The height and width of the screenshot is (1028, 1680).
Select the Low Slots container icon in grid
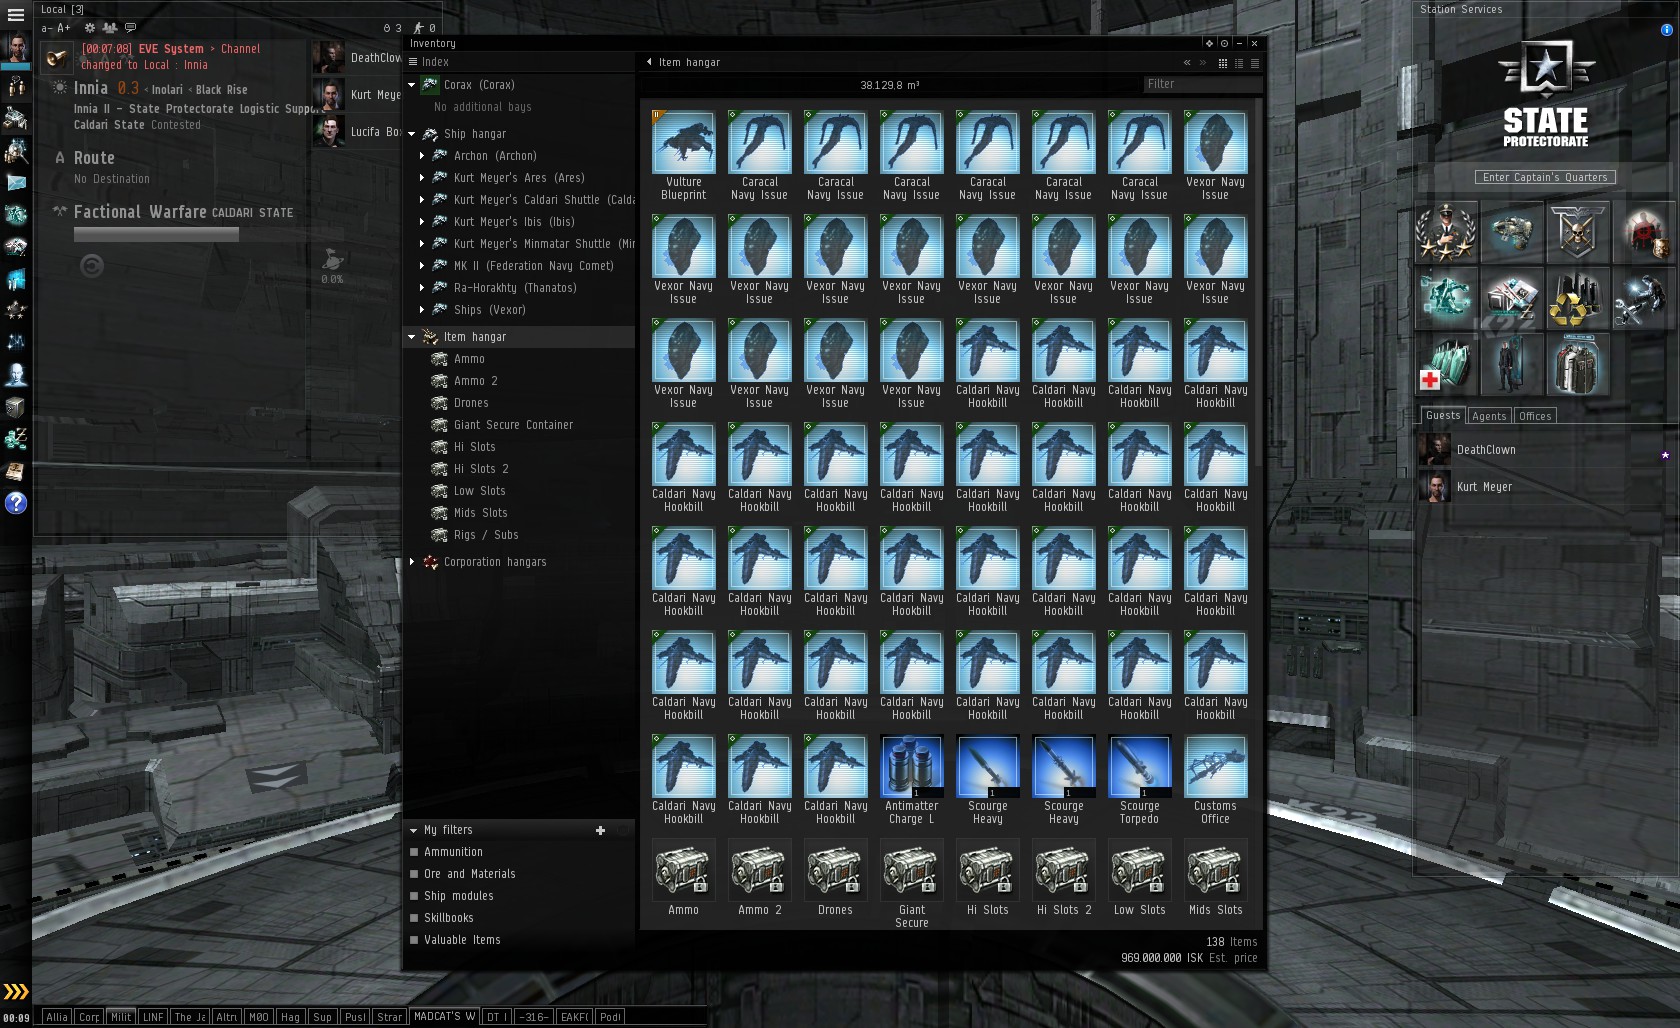click(1140, 877)
